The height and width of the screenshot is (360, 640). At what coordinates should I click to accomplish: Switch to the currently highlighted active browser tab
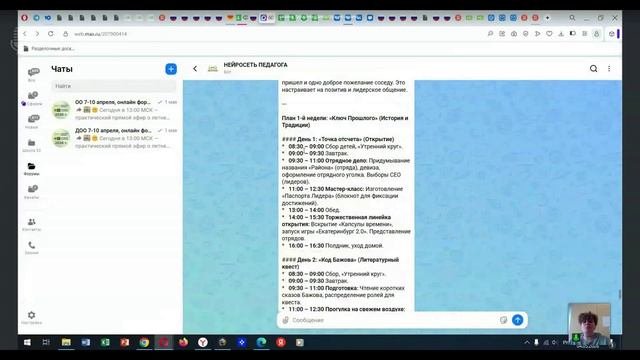point(267,18)
